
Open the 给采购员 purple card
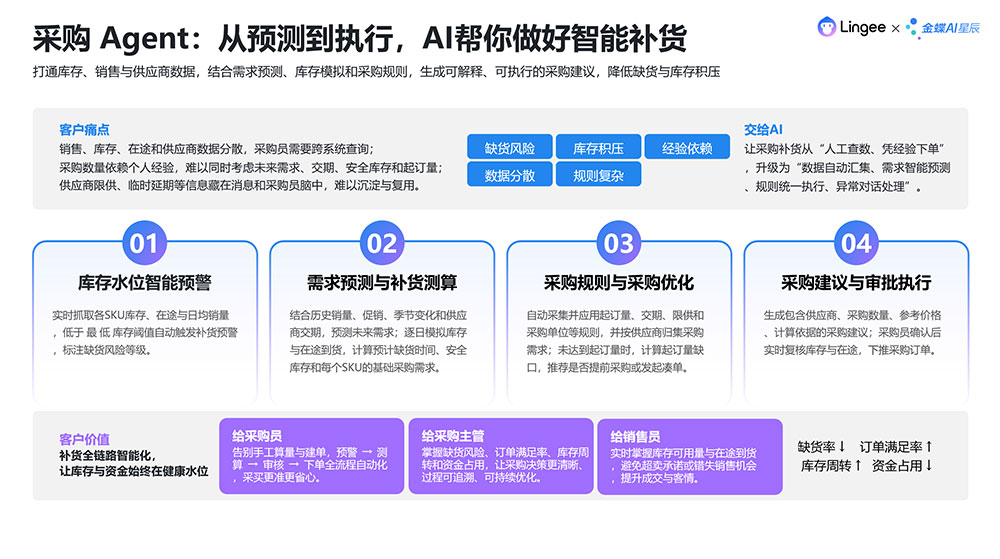(312, 456)
